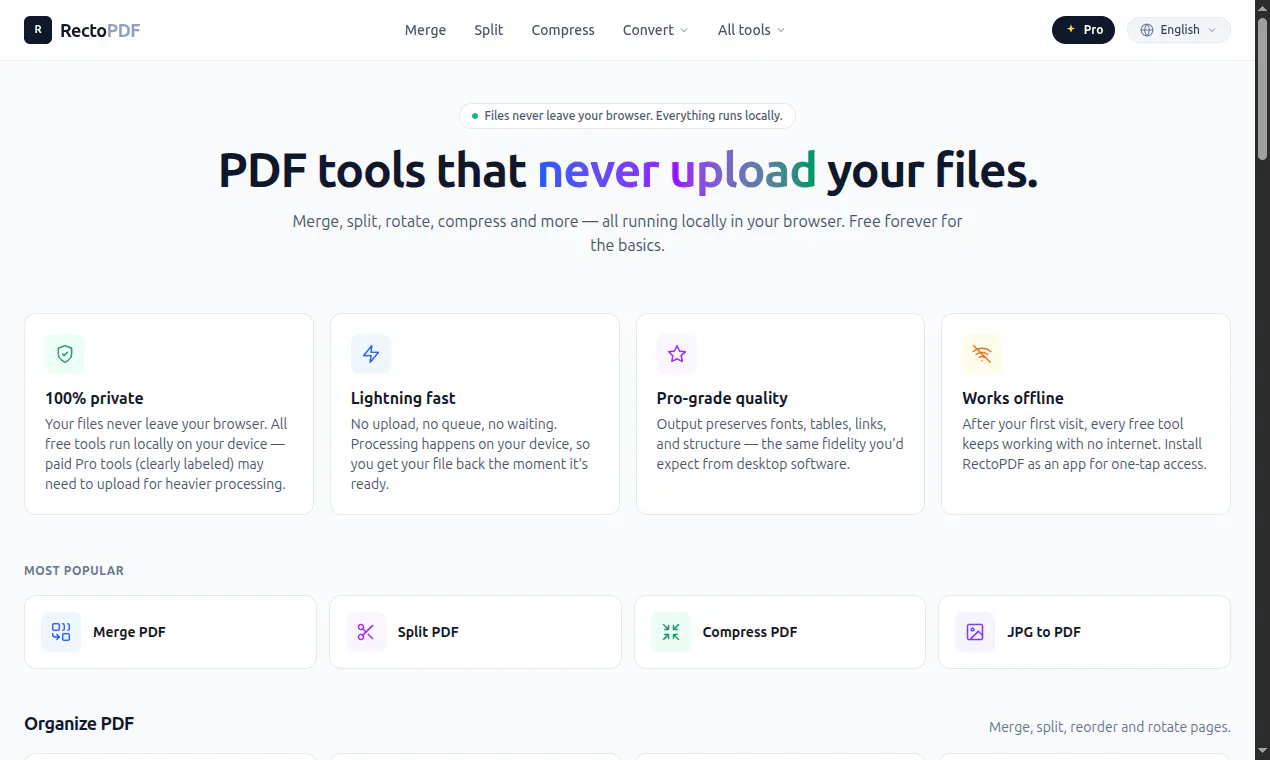Open the English language dropdown

click(x=1179, y=30)
